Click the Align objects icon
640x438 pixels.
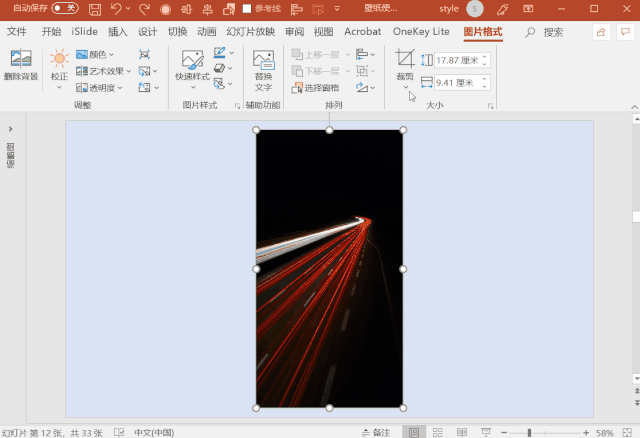[x=362, y=54]
